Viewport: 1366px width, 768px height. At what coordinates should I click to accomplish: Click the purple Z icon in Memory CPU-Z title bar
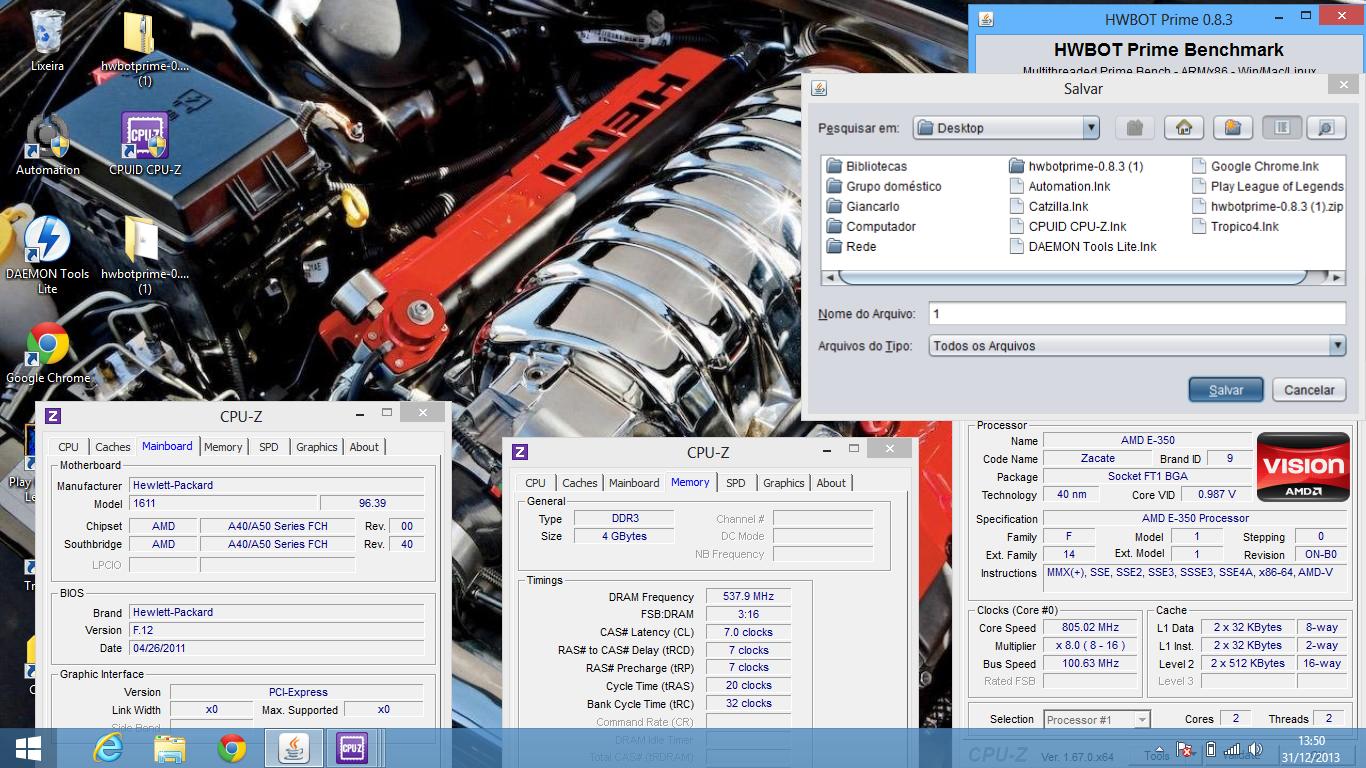pyautogui.click(x=520, y=452)
